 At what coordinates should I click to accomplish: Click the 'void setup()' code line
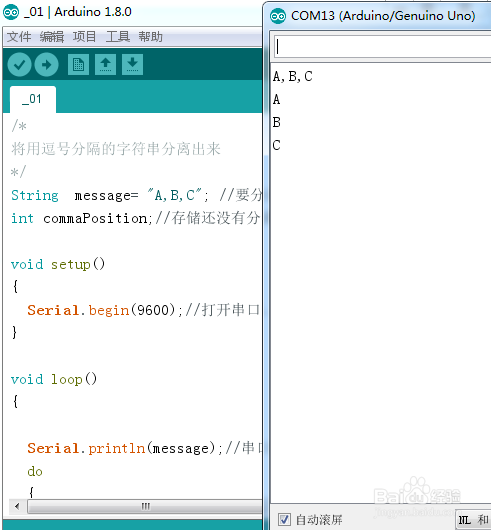pyautogui.click(x=58, y=264)
